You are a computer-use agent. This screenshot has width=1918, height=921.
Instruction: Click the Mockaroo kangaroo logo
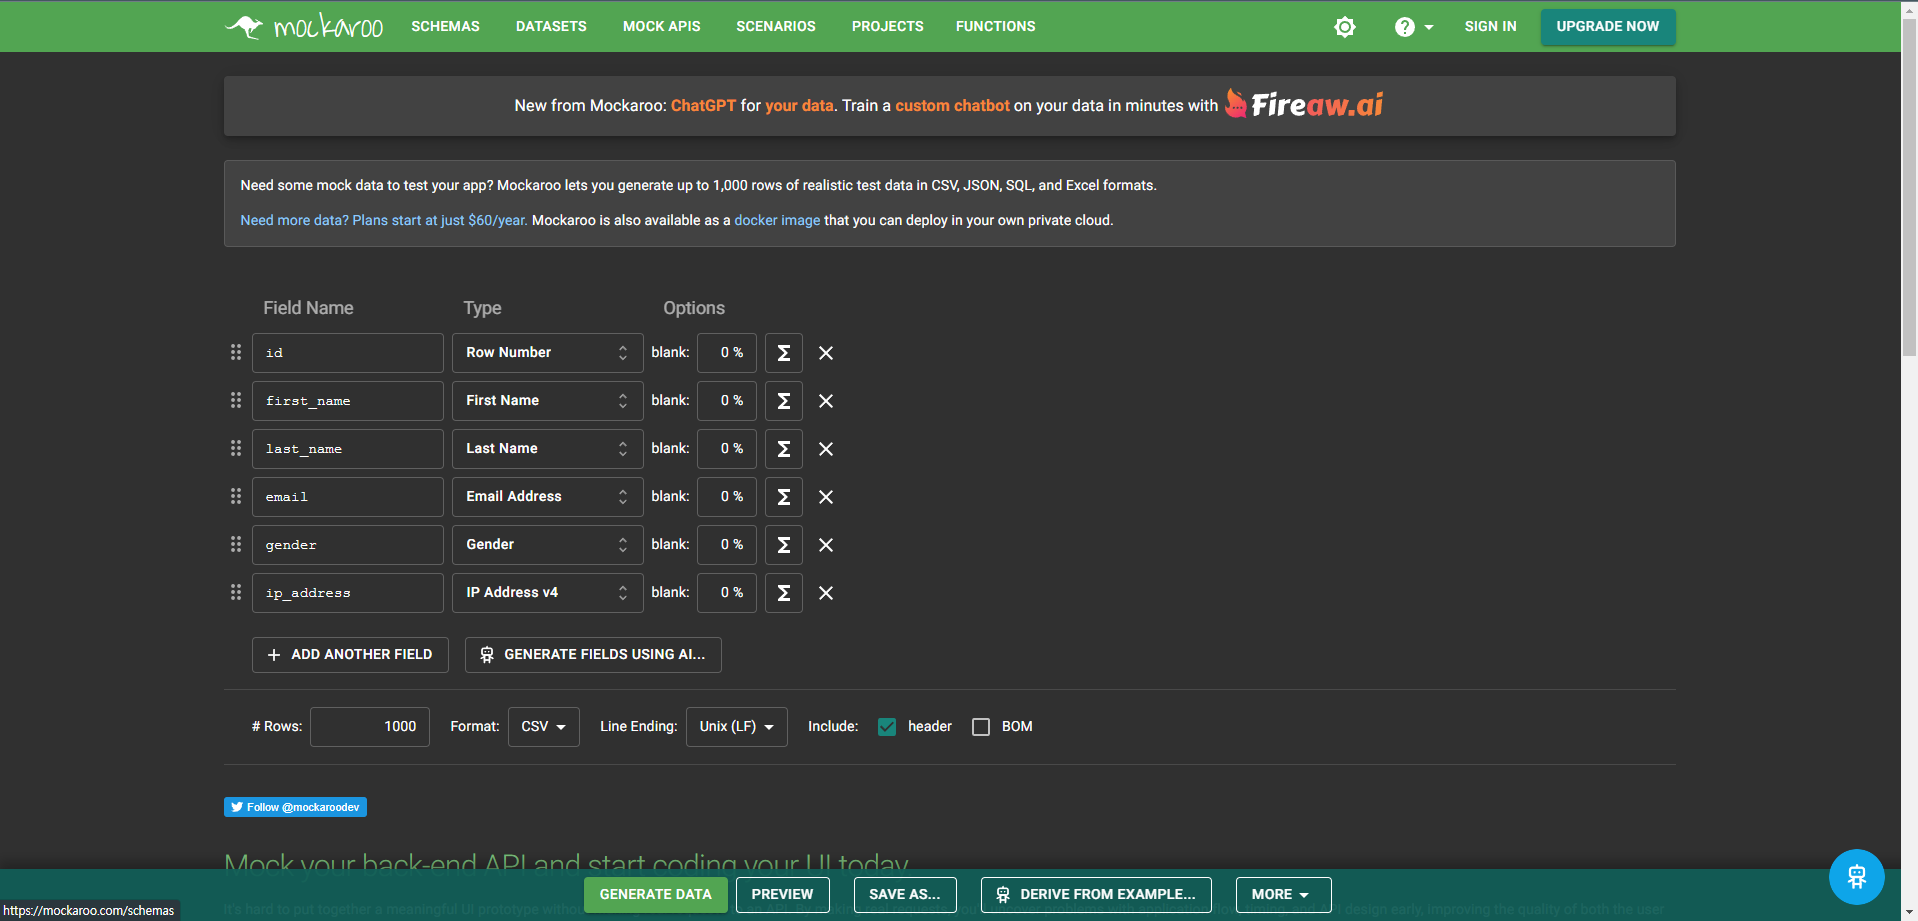point(304,26)
